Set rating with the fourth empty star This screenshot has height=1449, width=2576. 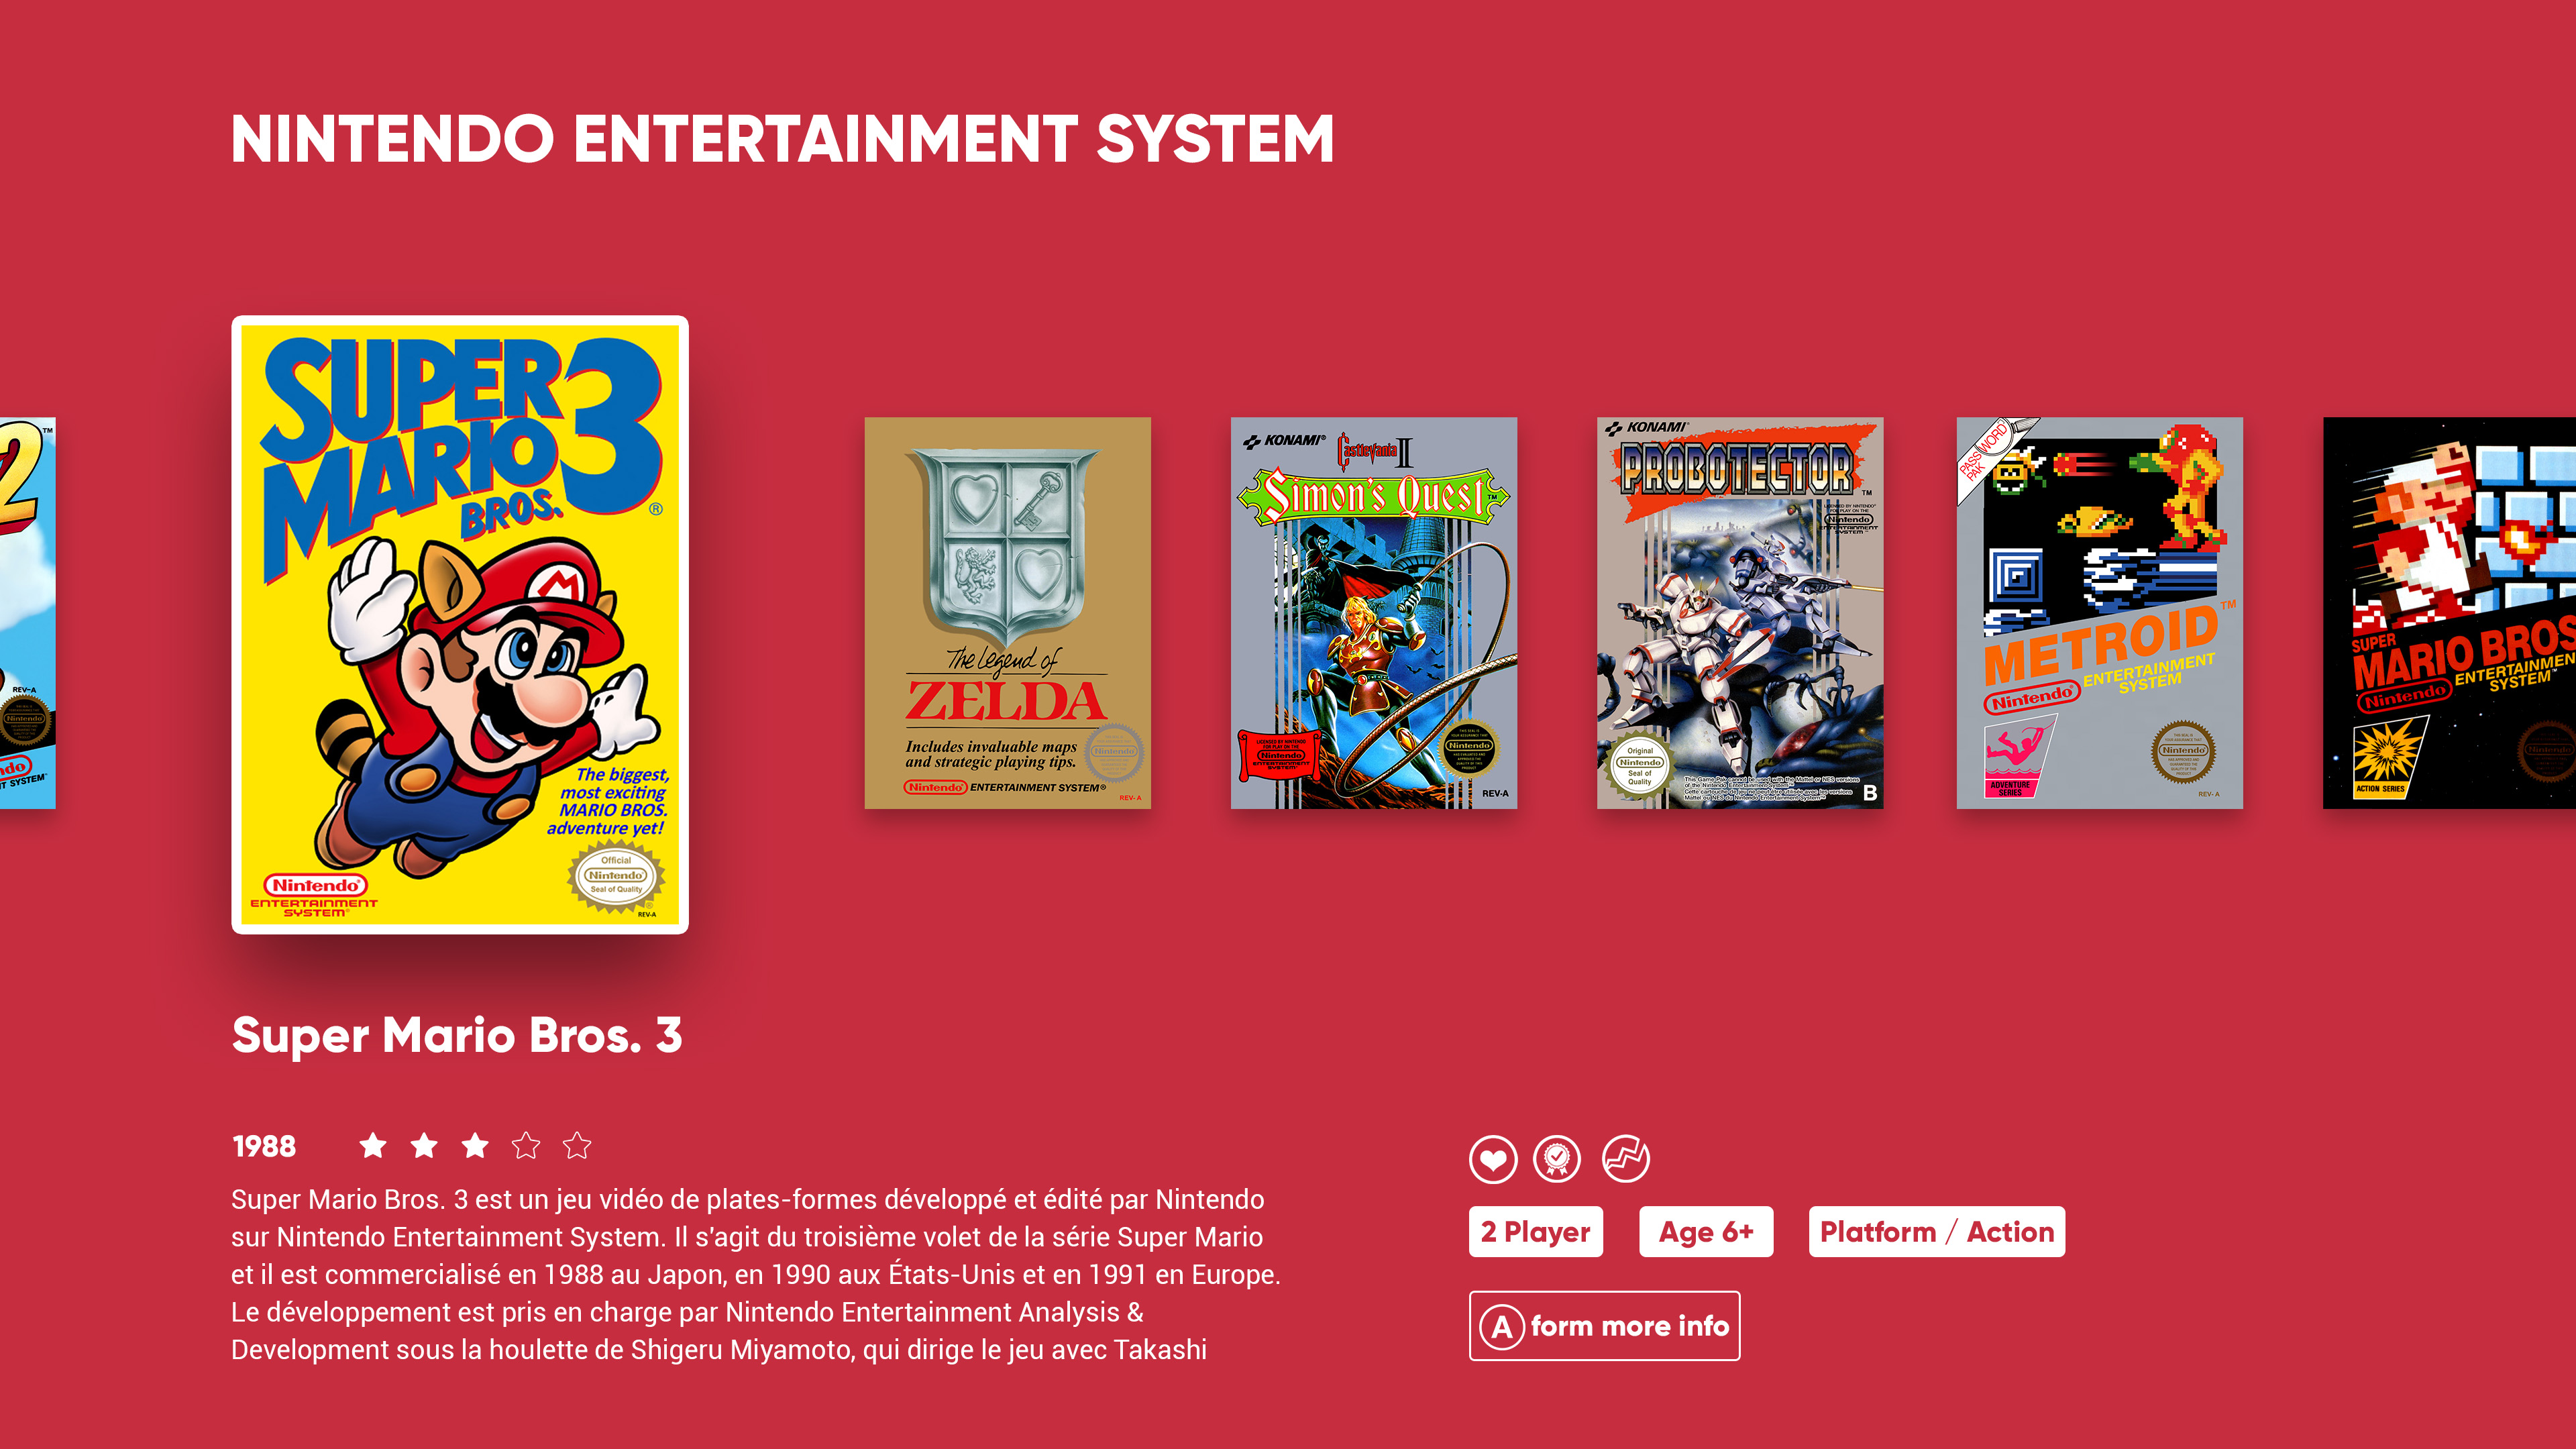(x=526, y=1146)
